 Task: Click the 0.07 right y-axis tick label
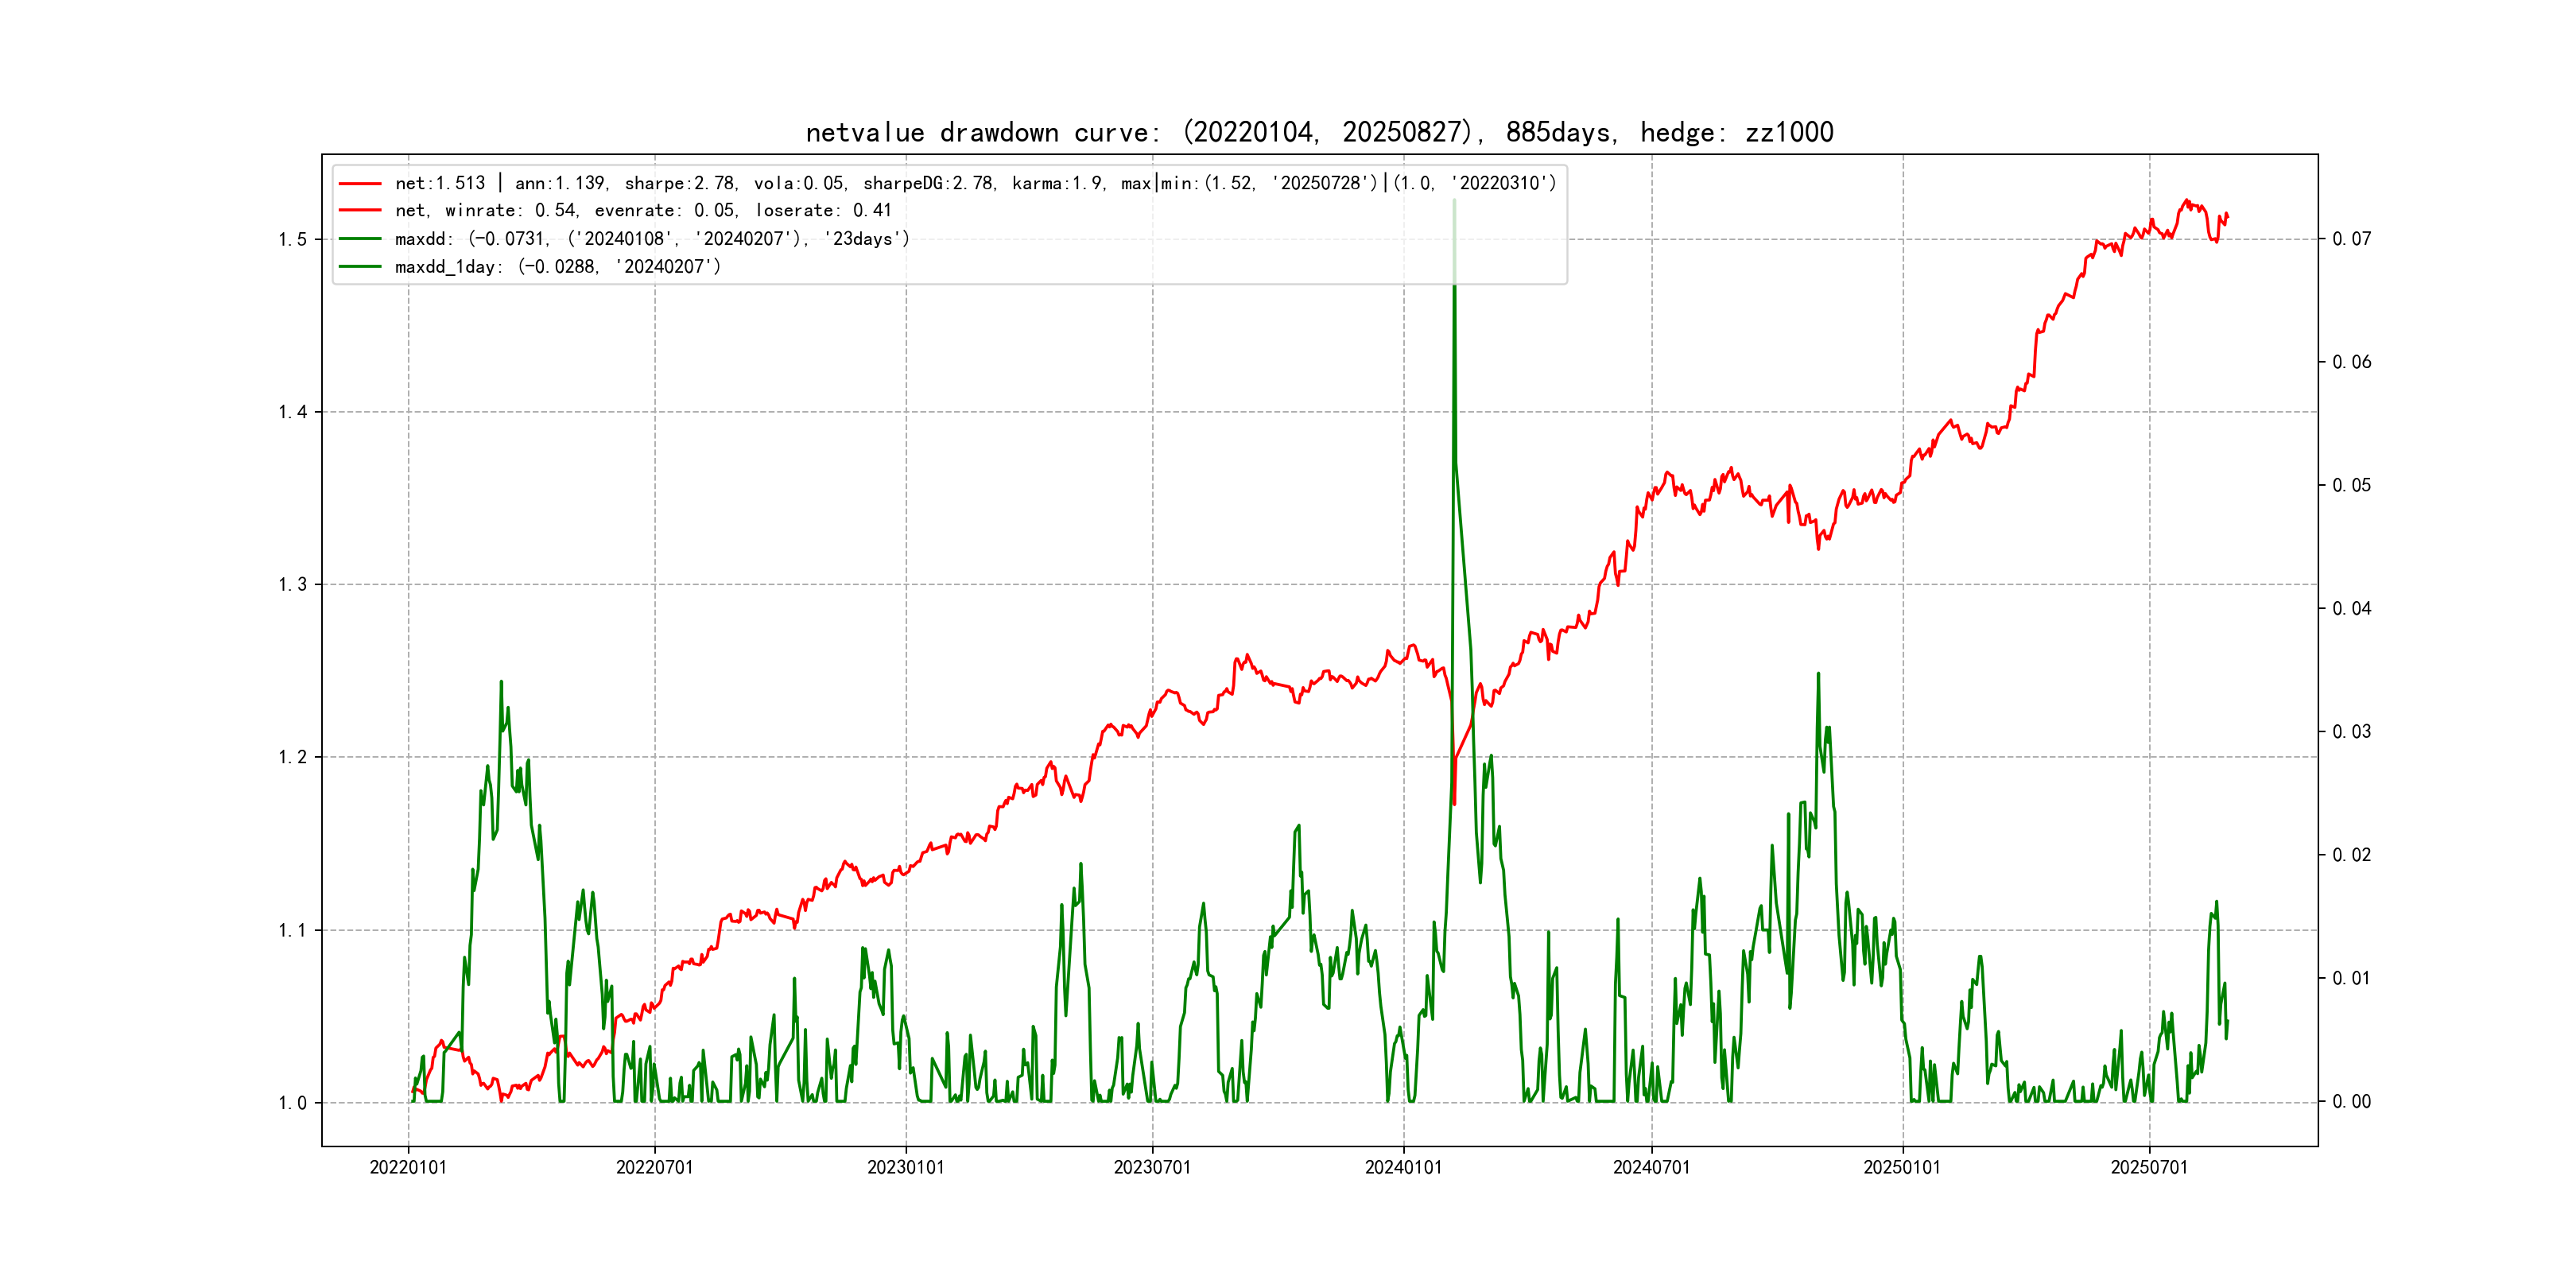[x=2351, y=239]
